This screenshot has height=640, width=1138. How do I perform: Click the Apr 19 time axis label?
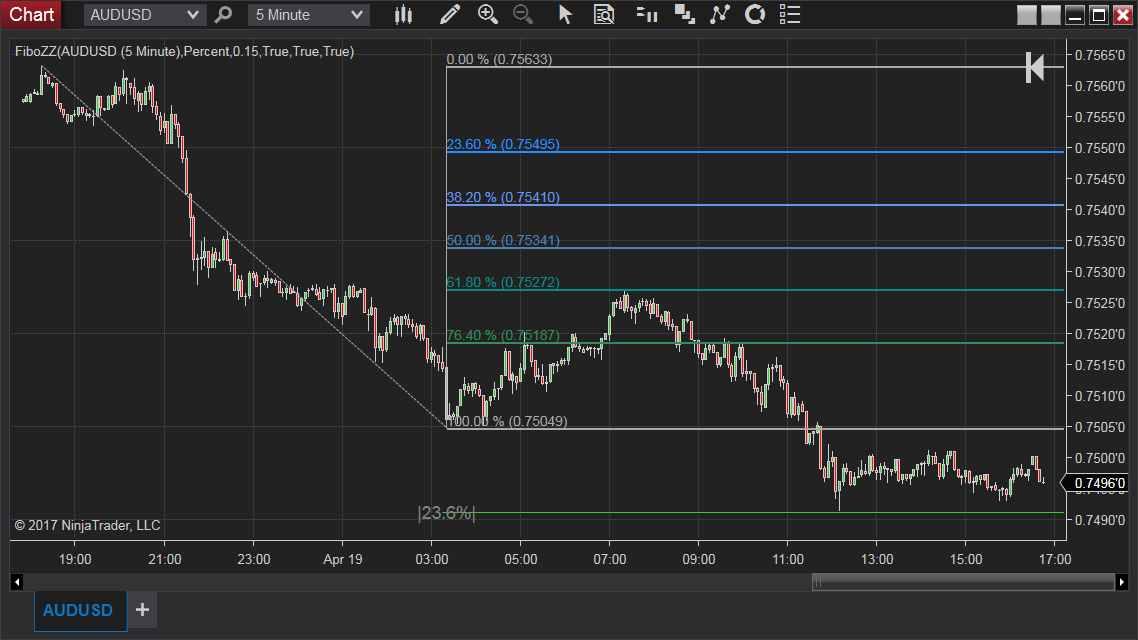(343, 559)
